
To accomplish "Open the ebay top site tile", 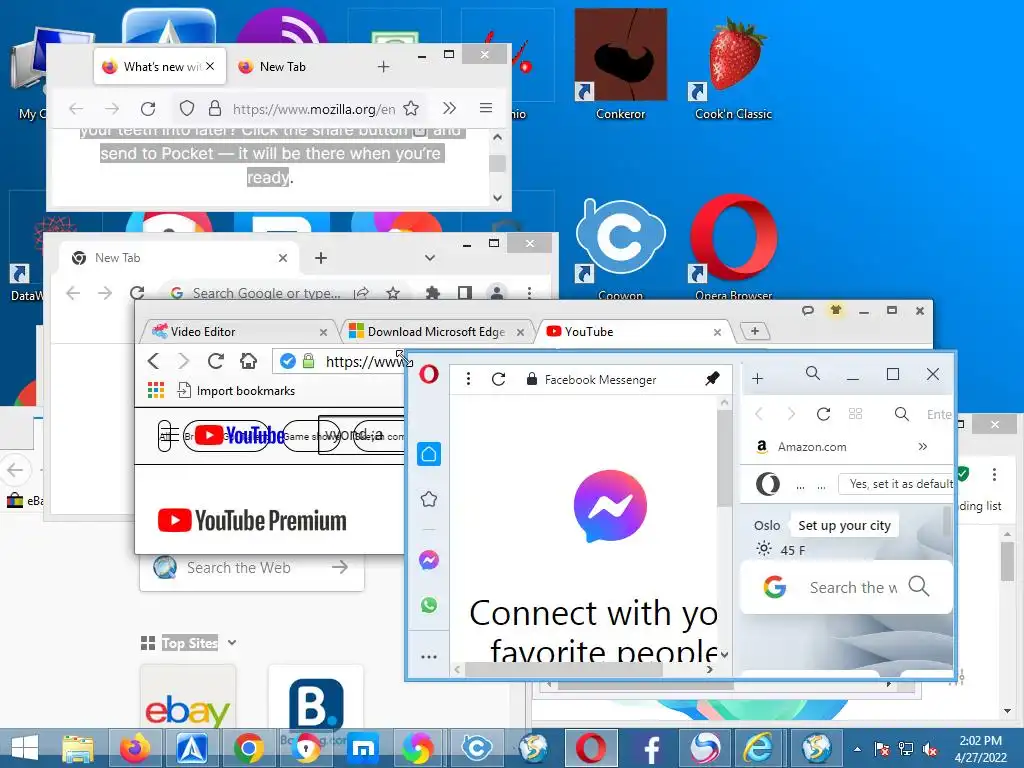I will (187, 697).
